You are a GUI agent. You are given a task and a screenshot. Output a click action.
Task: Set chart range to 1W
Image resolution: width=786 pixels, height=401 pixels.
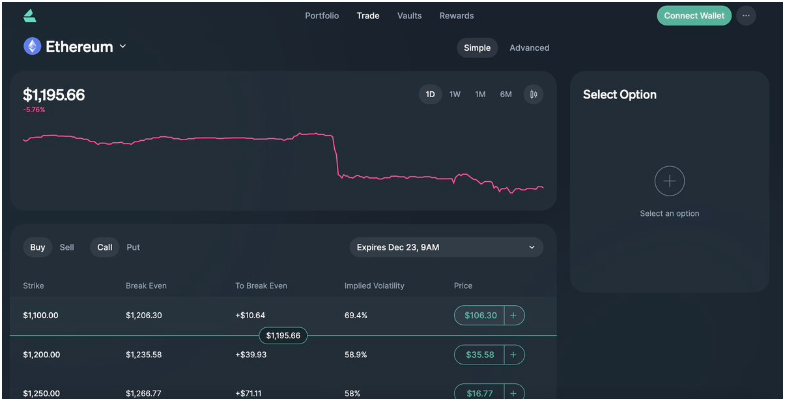[x=455, y=94]
